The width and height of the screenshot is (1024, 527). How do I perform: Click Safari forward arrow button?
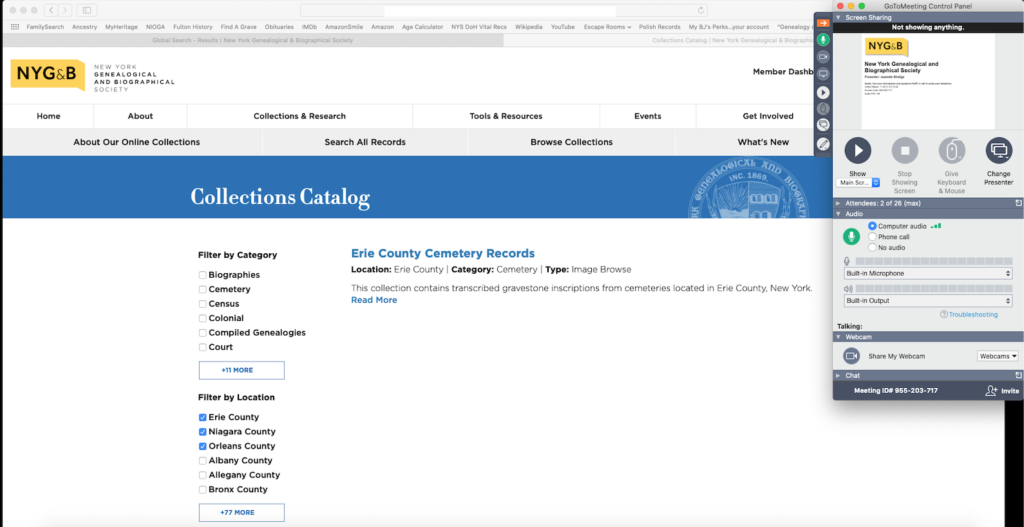65,10
